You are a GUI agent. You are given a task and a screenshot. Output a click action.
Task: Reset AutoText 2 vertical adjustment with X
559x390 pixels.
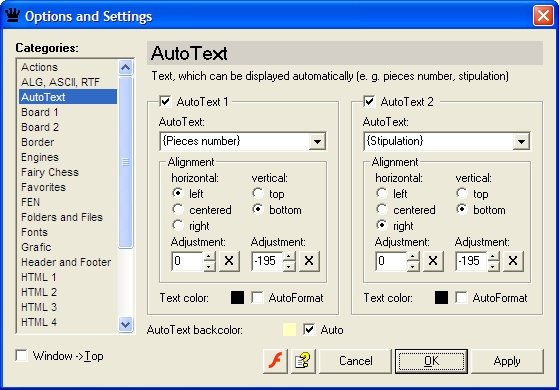coord(513,261)
